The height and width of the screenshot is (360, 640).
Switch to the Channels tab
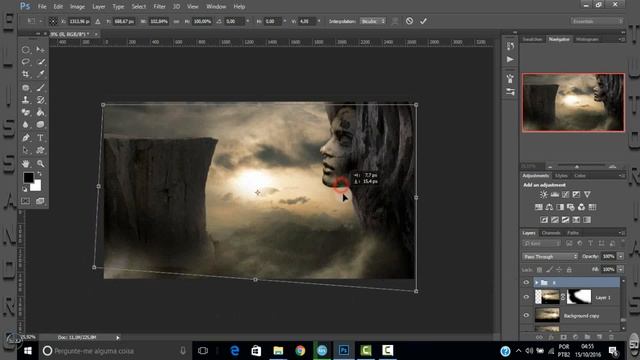click(x=551, y=233)
